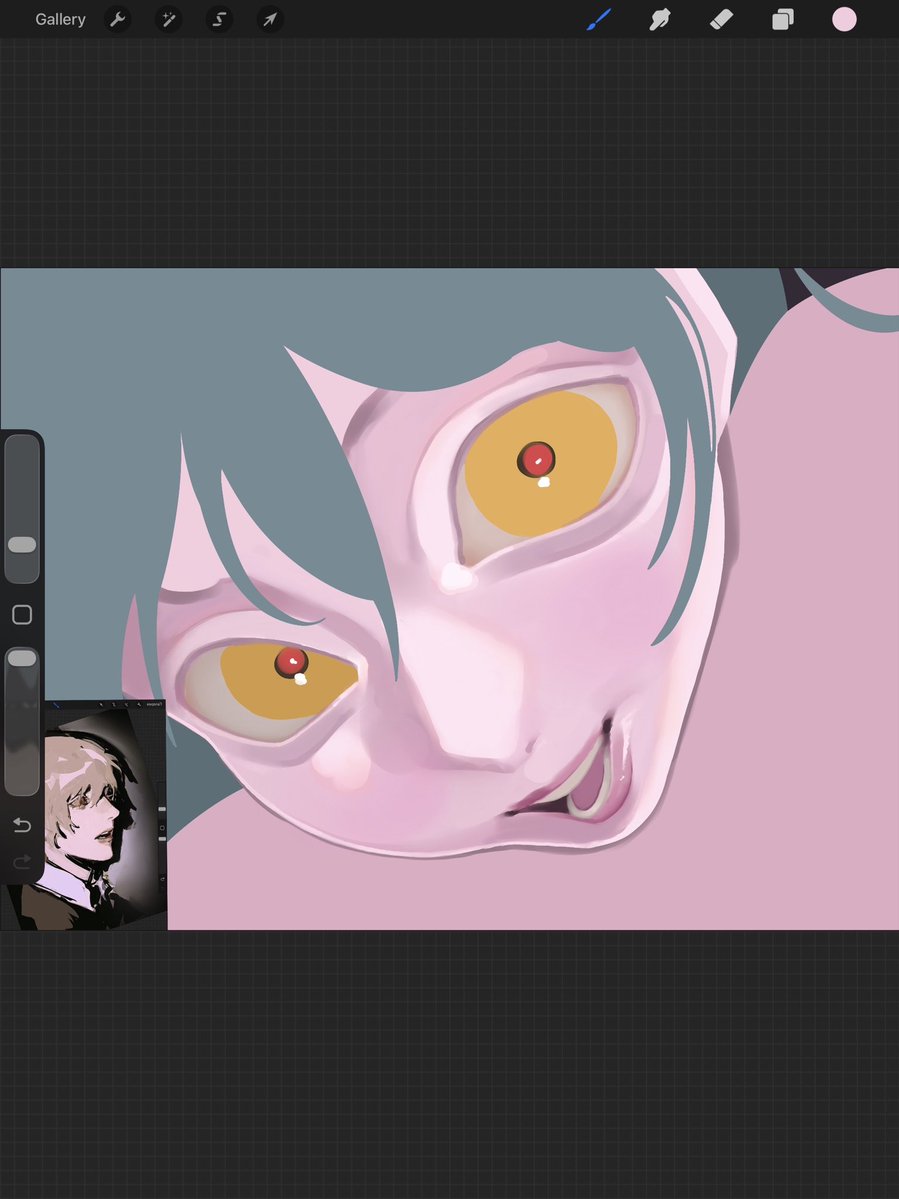Activate the Transform arrow tool
Viewport: 899px width, 1199px height.
[270, 19]
